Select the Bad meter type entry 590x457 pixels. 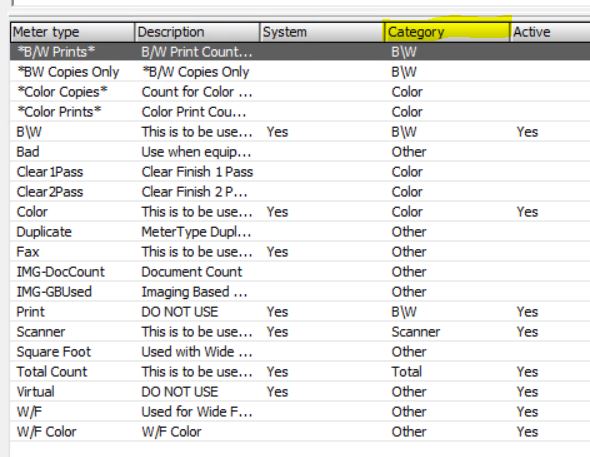[x=300, y=152]
